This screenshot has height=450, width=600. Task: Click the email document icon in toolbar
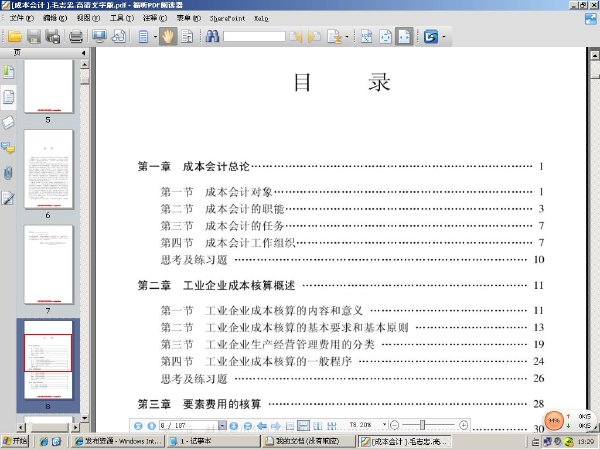point(119,37)
